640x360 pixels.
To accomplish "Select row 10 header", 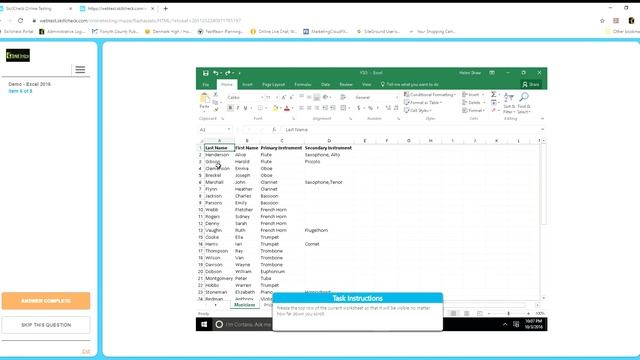I will pyautogui.click(x=200, y=210).
